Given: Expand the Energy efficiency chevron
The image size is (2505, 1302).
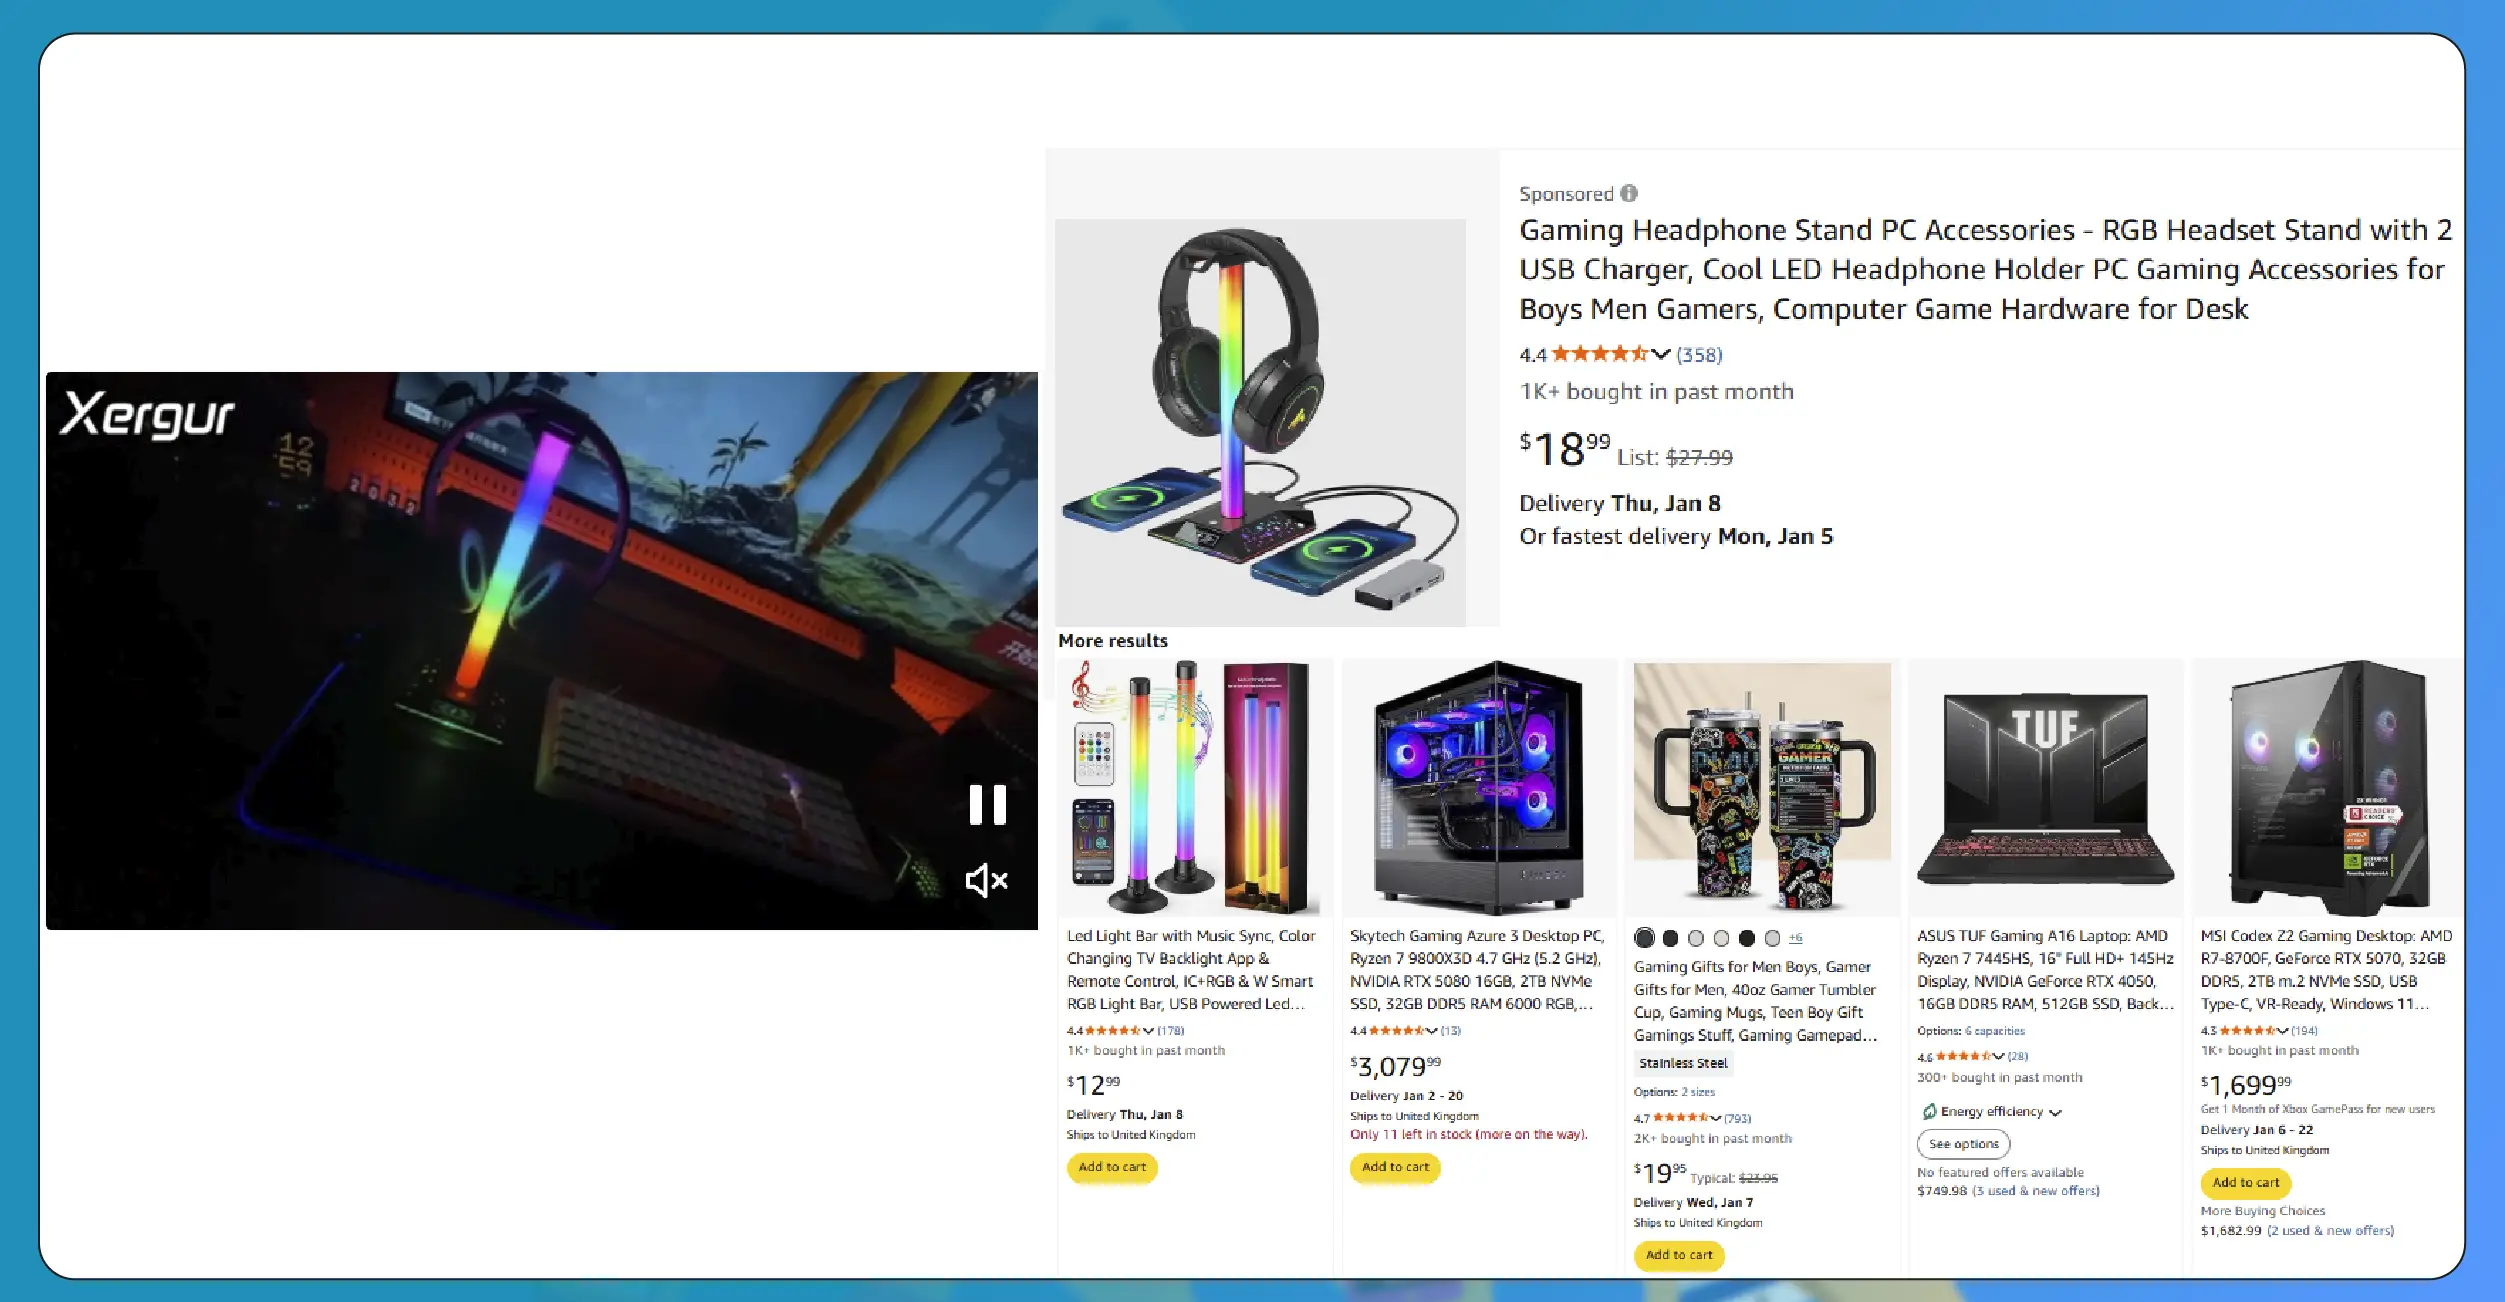Looking at the screenshot, I should point(2055,1112).
